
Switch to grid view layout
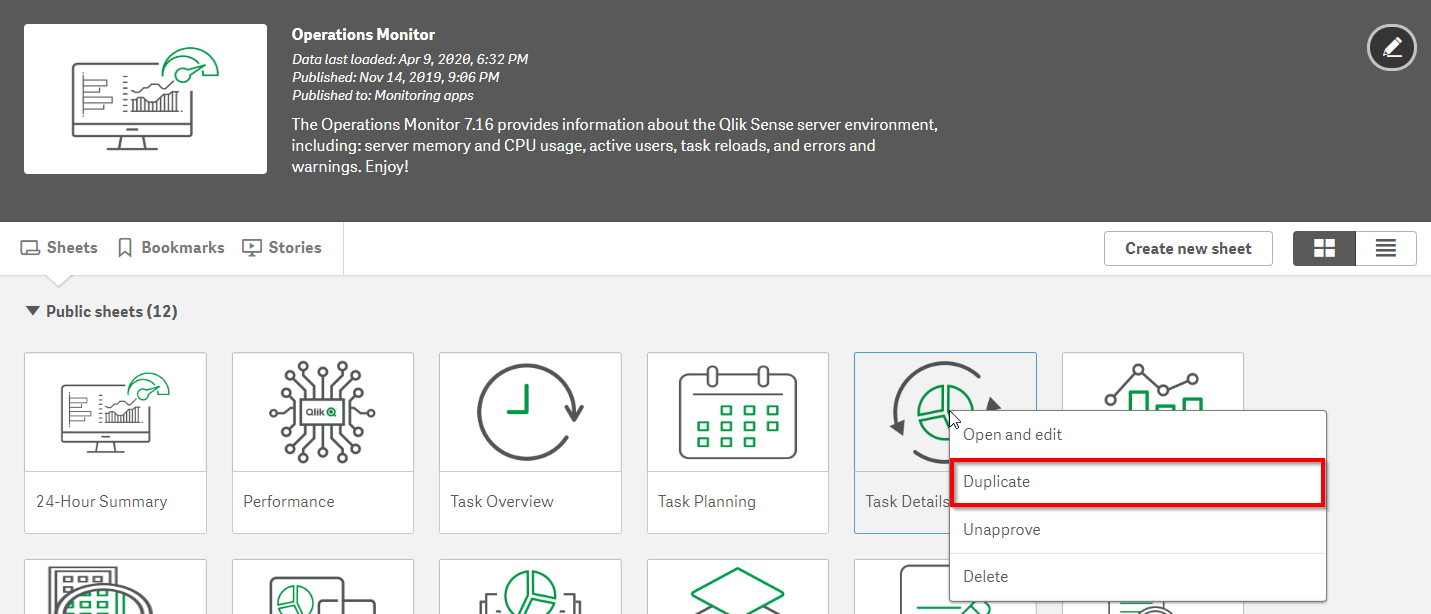1324,249
